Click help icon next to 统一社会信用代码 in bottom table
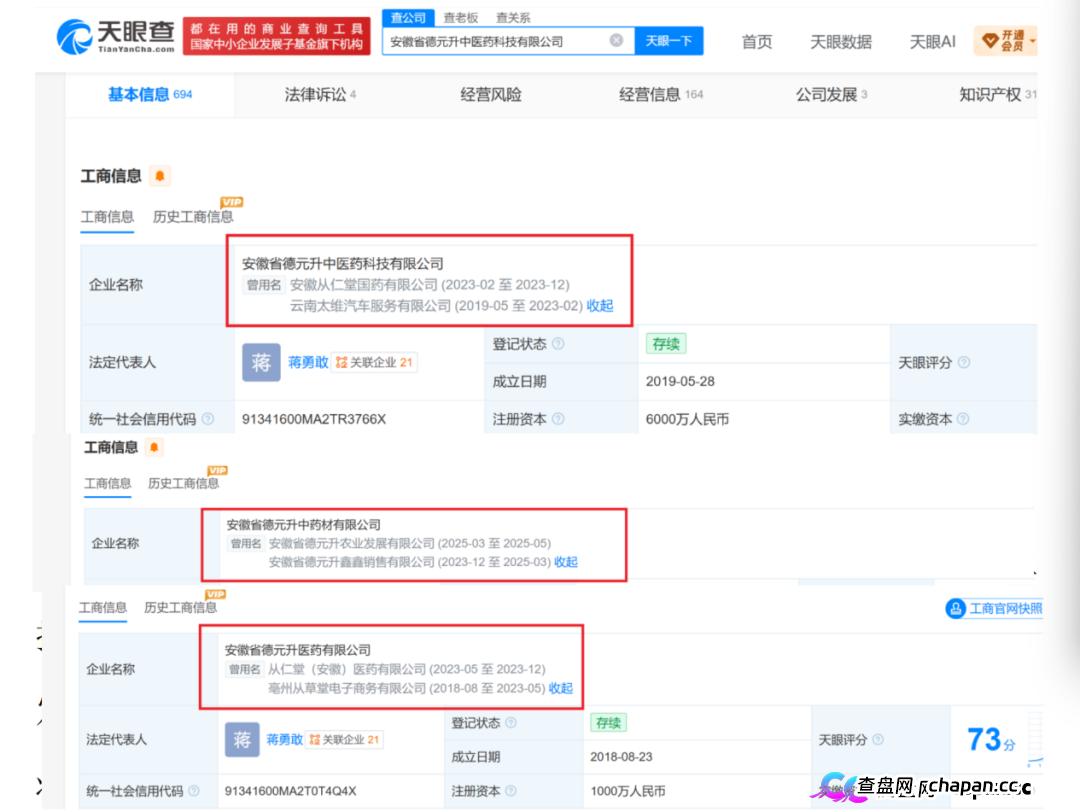 [x=194, y=791]
